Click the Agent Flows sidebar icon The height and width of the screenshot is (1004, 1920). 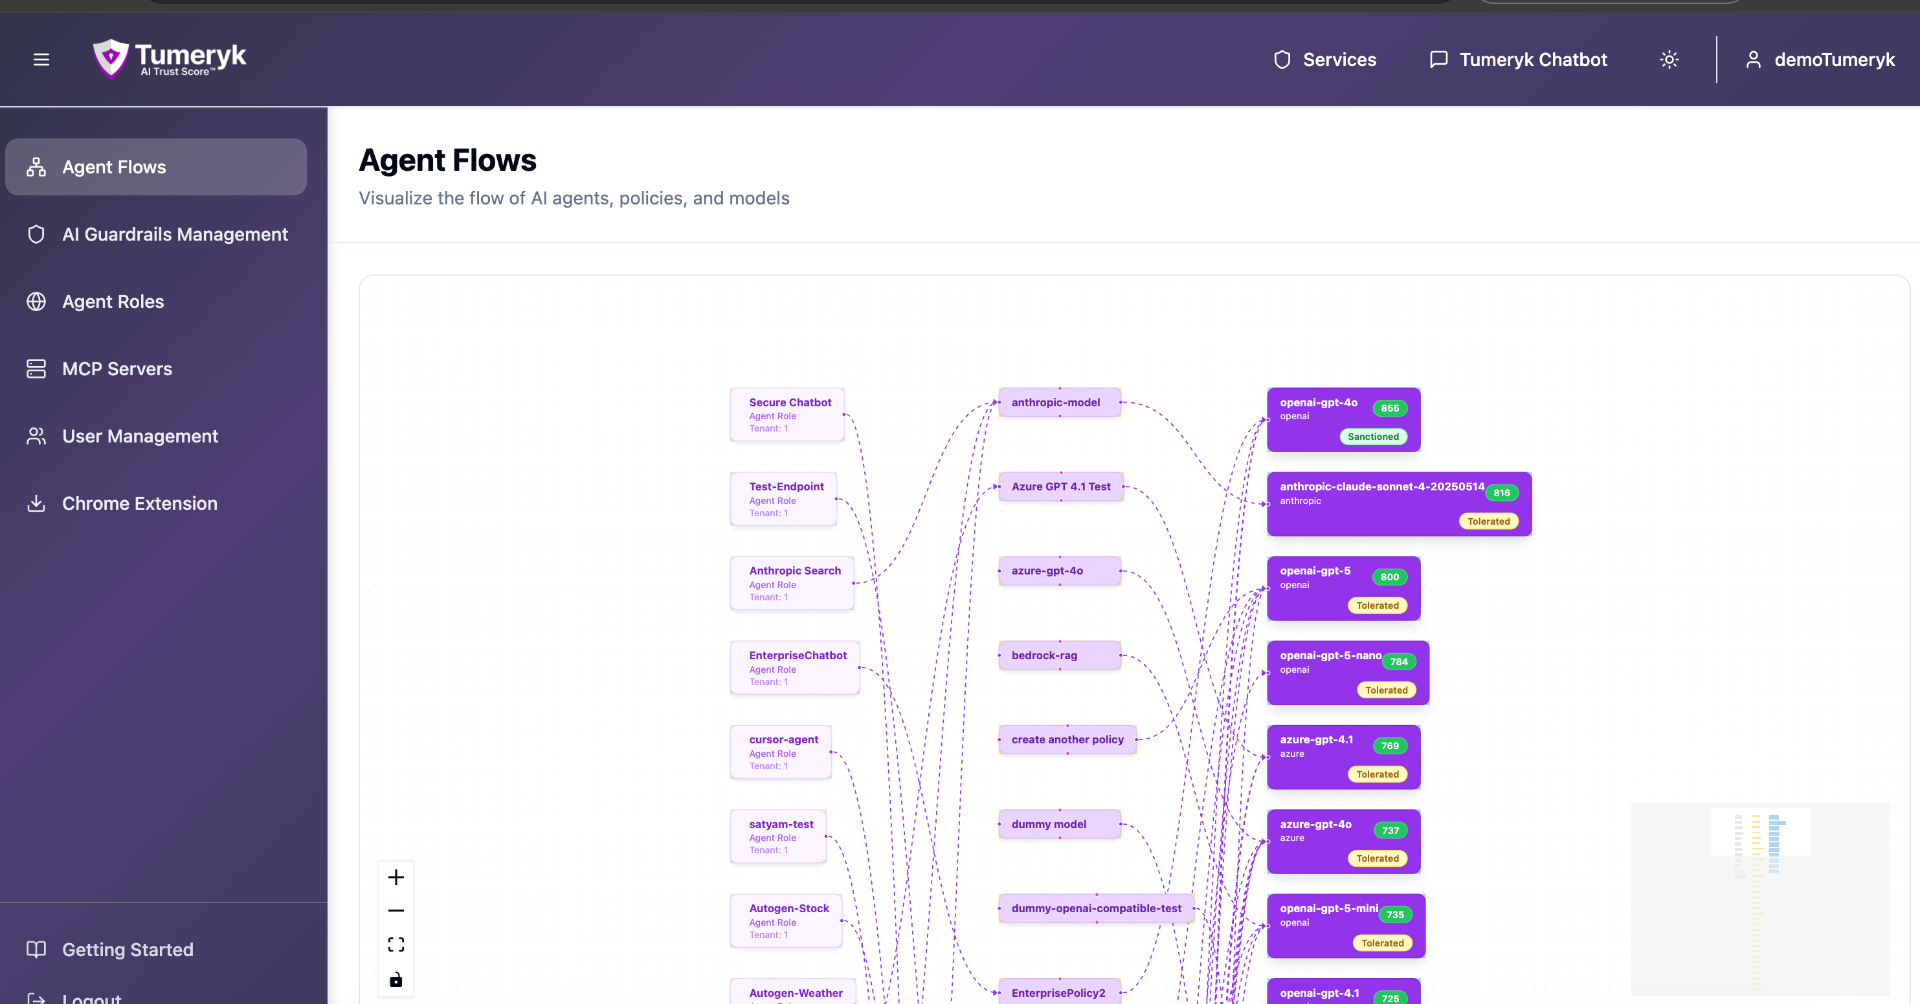36,167
